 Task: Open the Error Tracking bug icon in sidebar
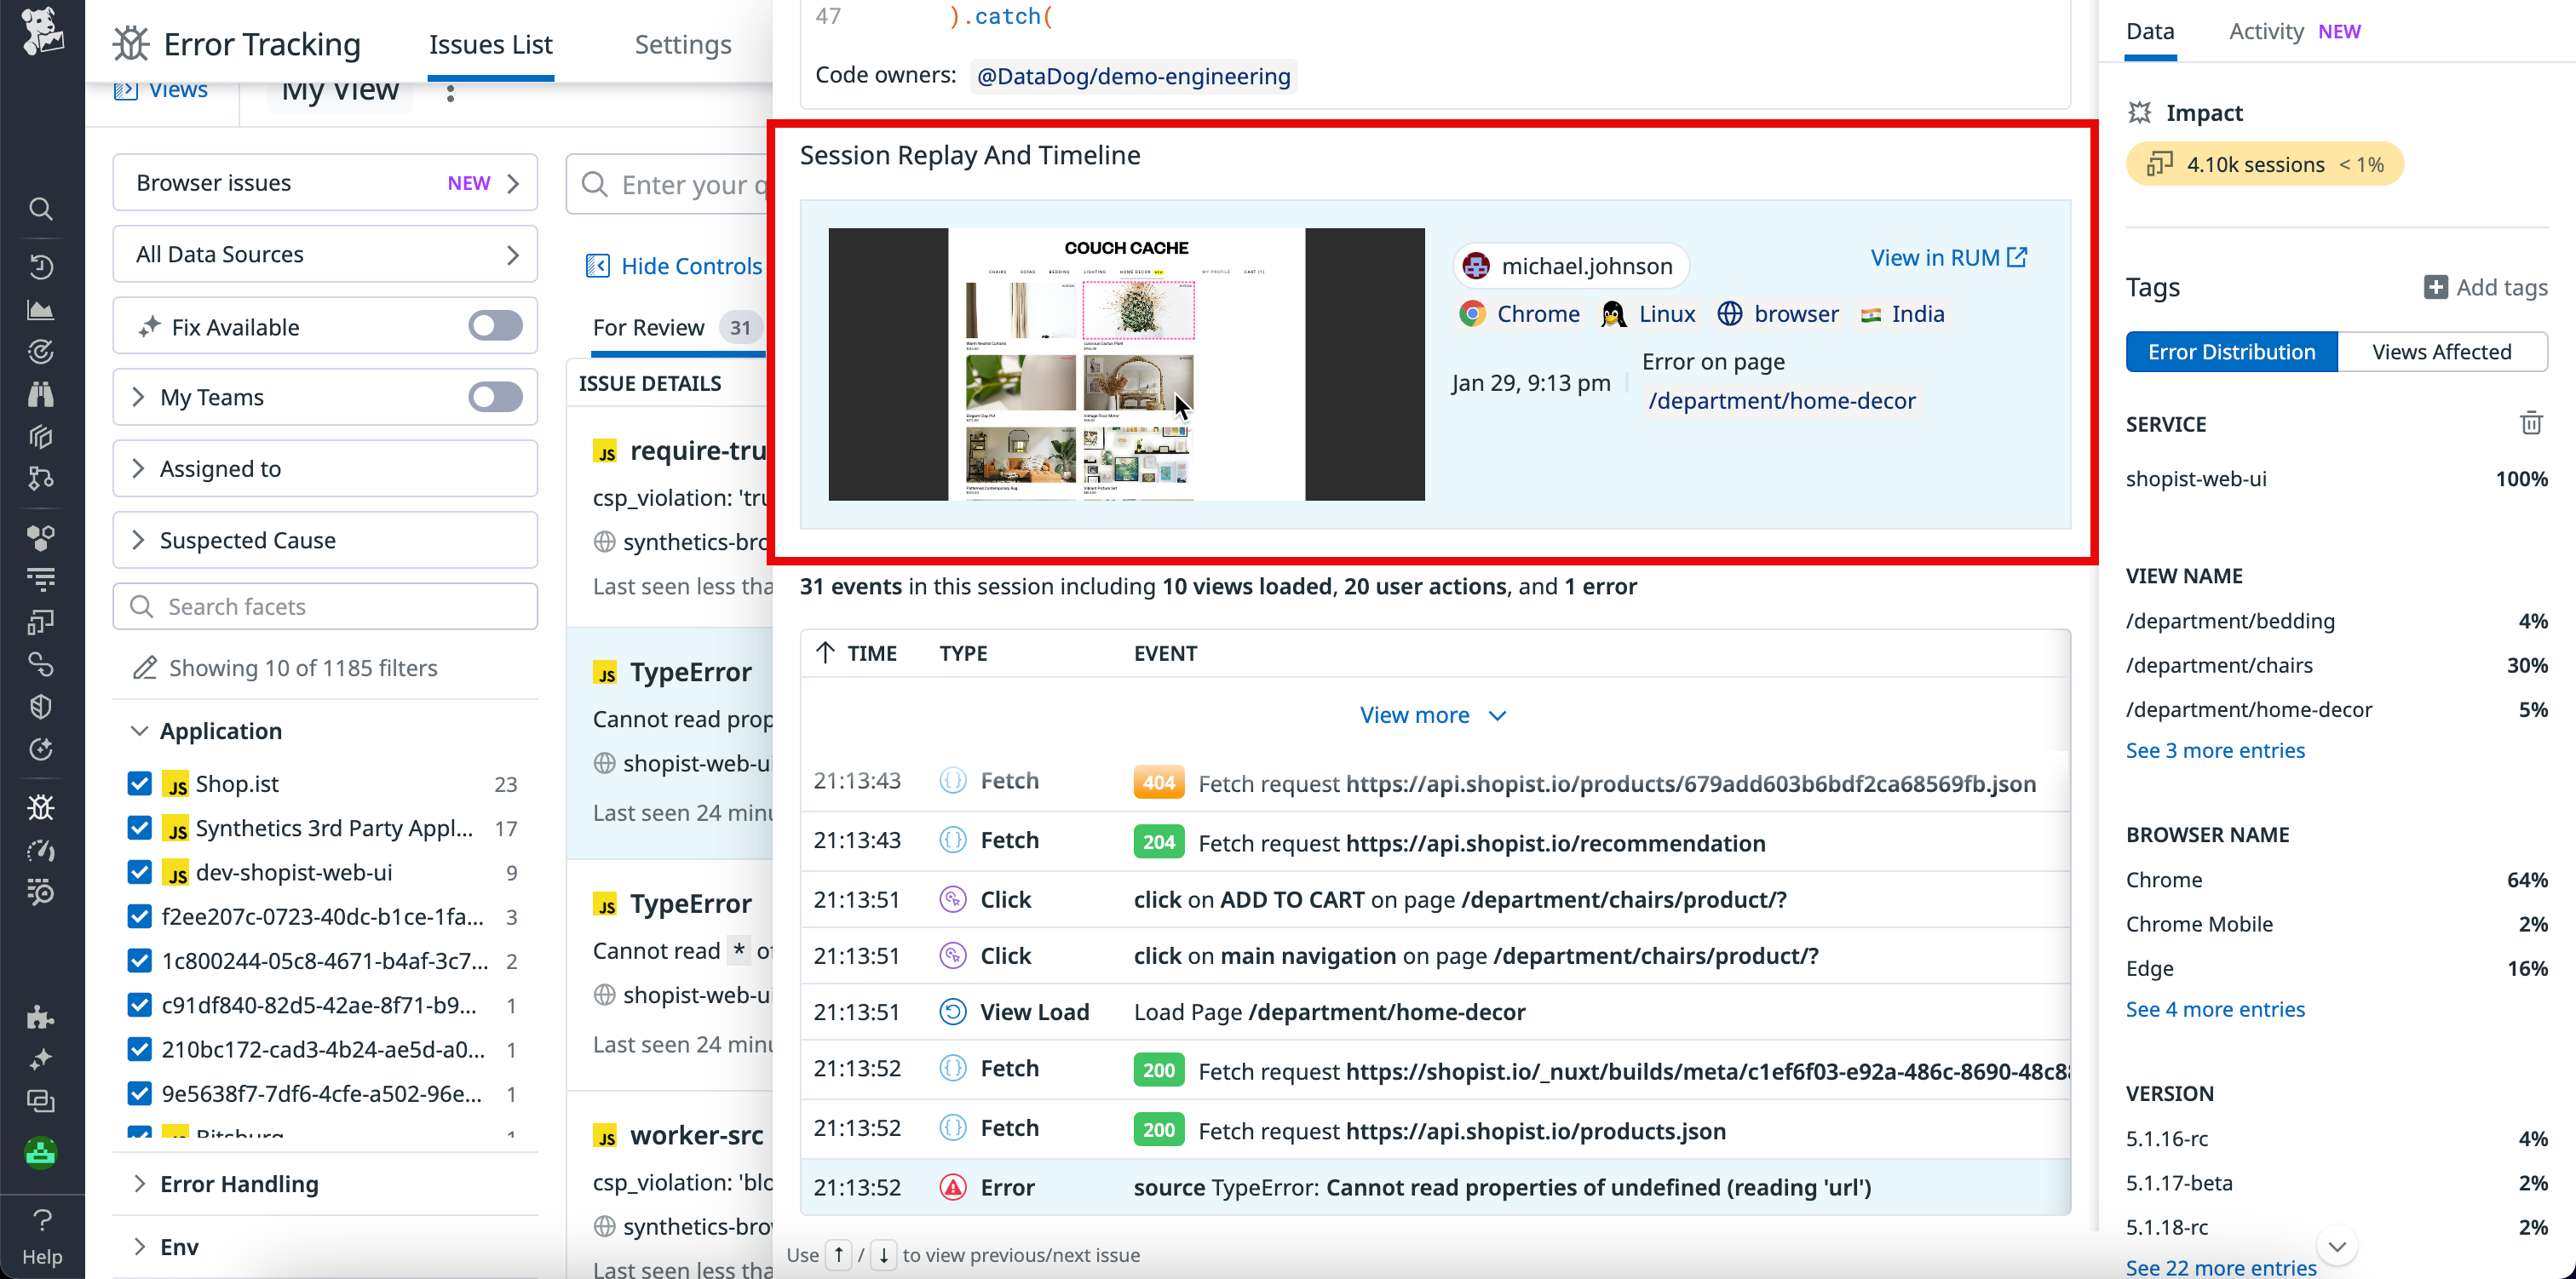tap(40, 807)
